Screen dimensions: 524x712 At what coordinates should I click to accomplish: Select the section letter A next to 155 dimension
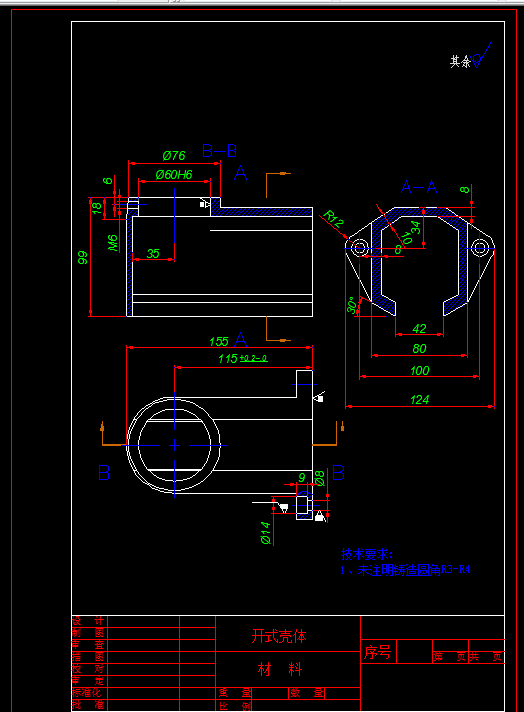pos(241,340)
